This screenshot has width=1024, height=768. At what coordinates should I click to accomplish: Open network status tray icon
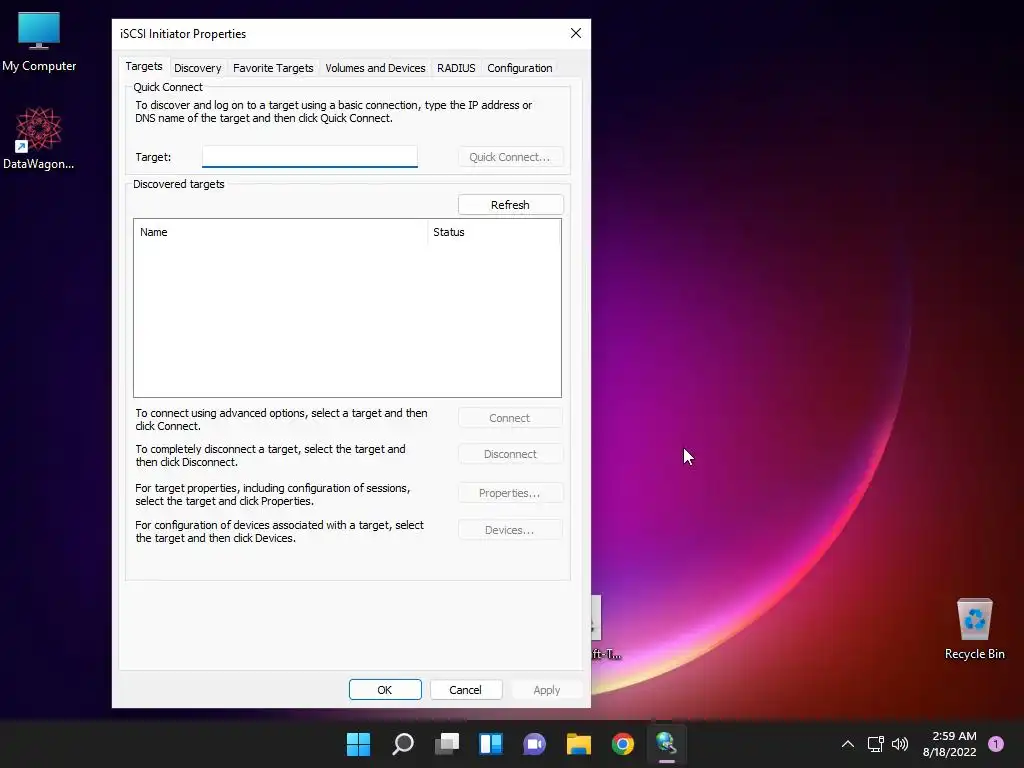(x=875, y=744)
